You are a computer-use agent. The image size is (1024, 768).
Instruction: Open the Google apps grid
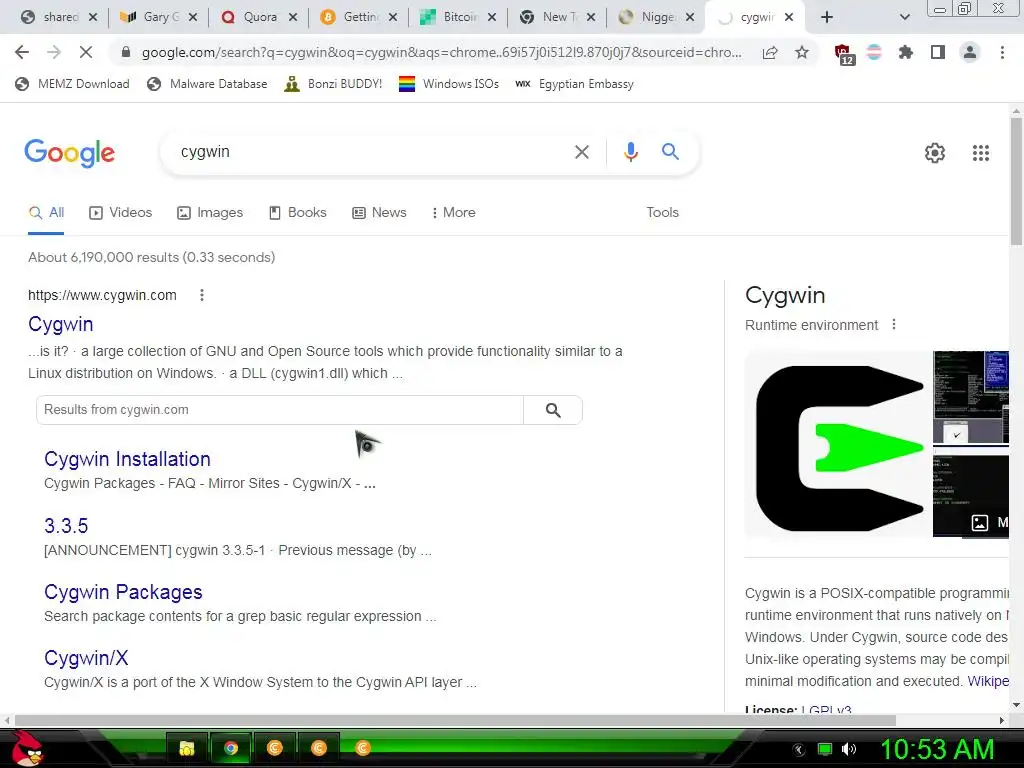click(980, 153)
